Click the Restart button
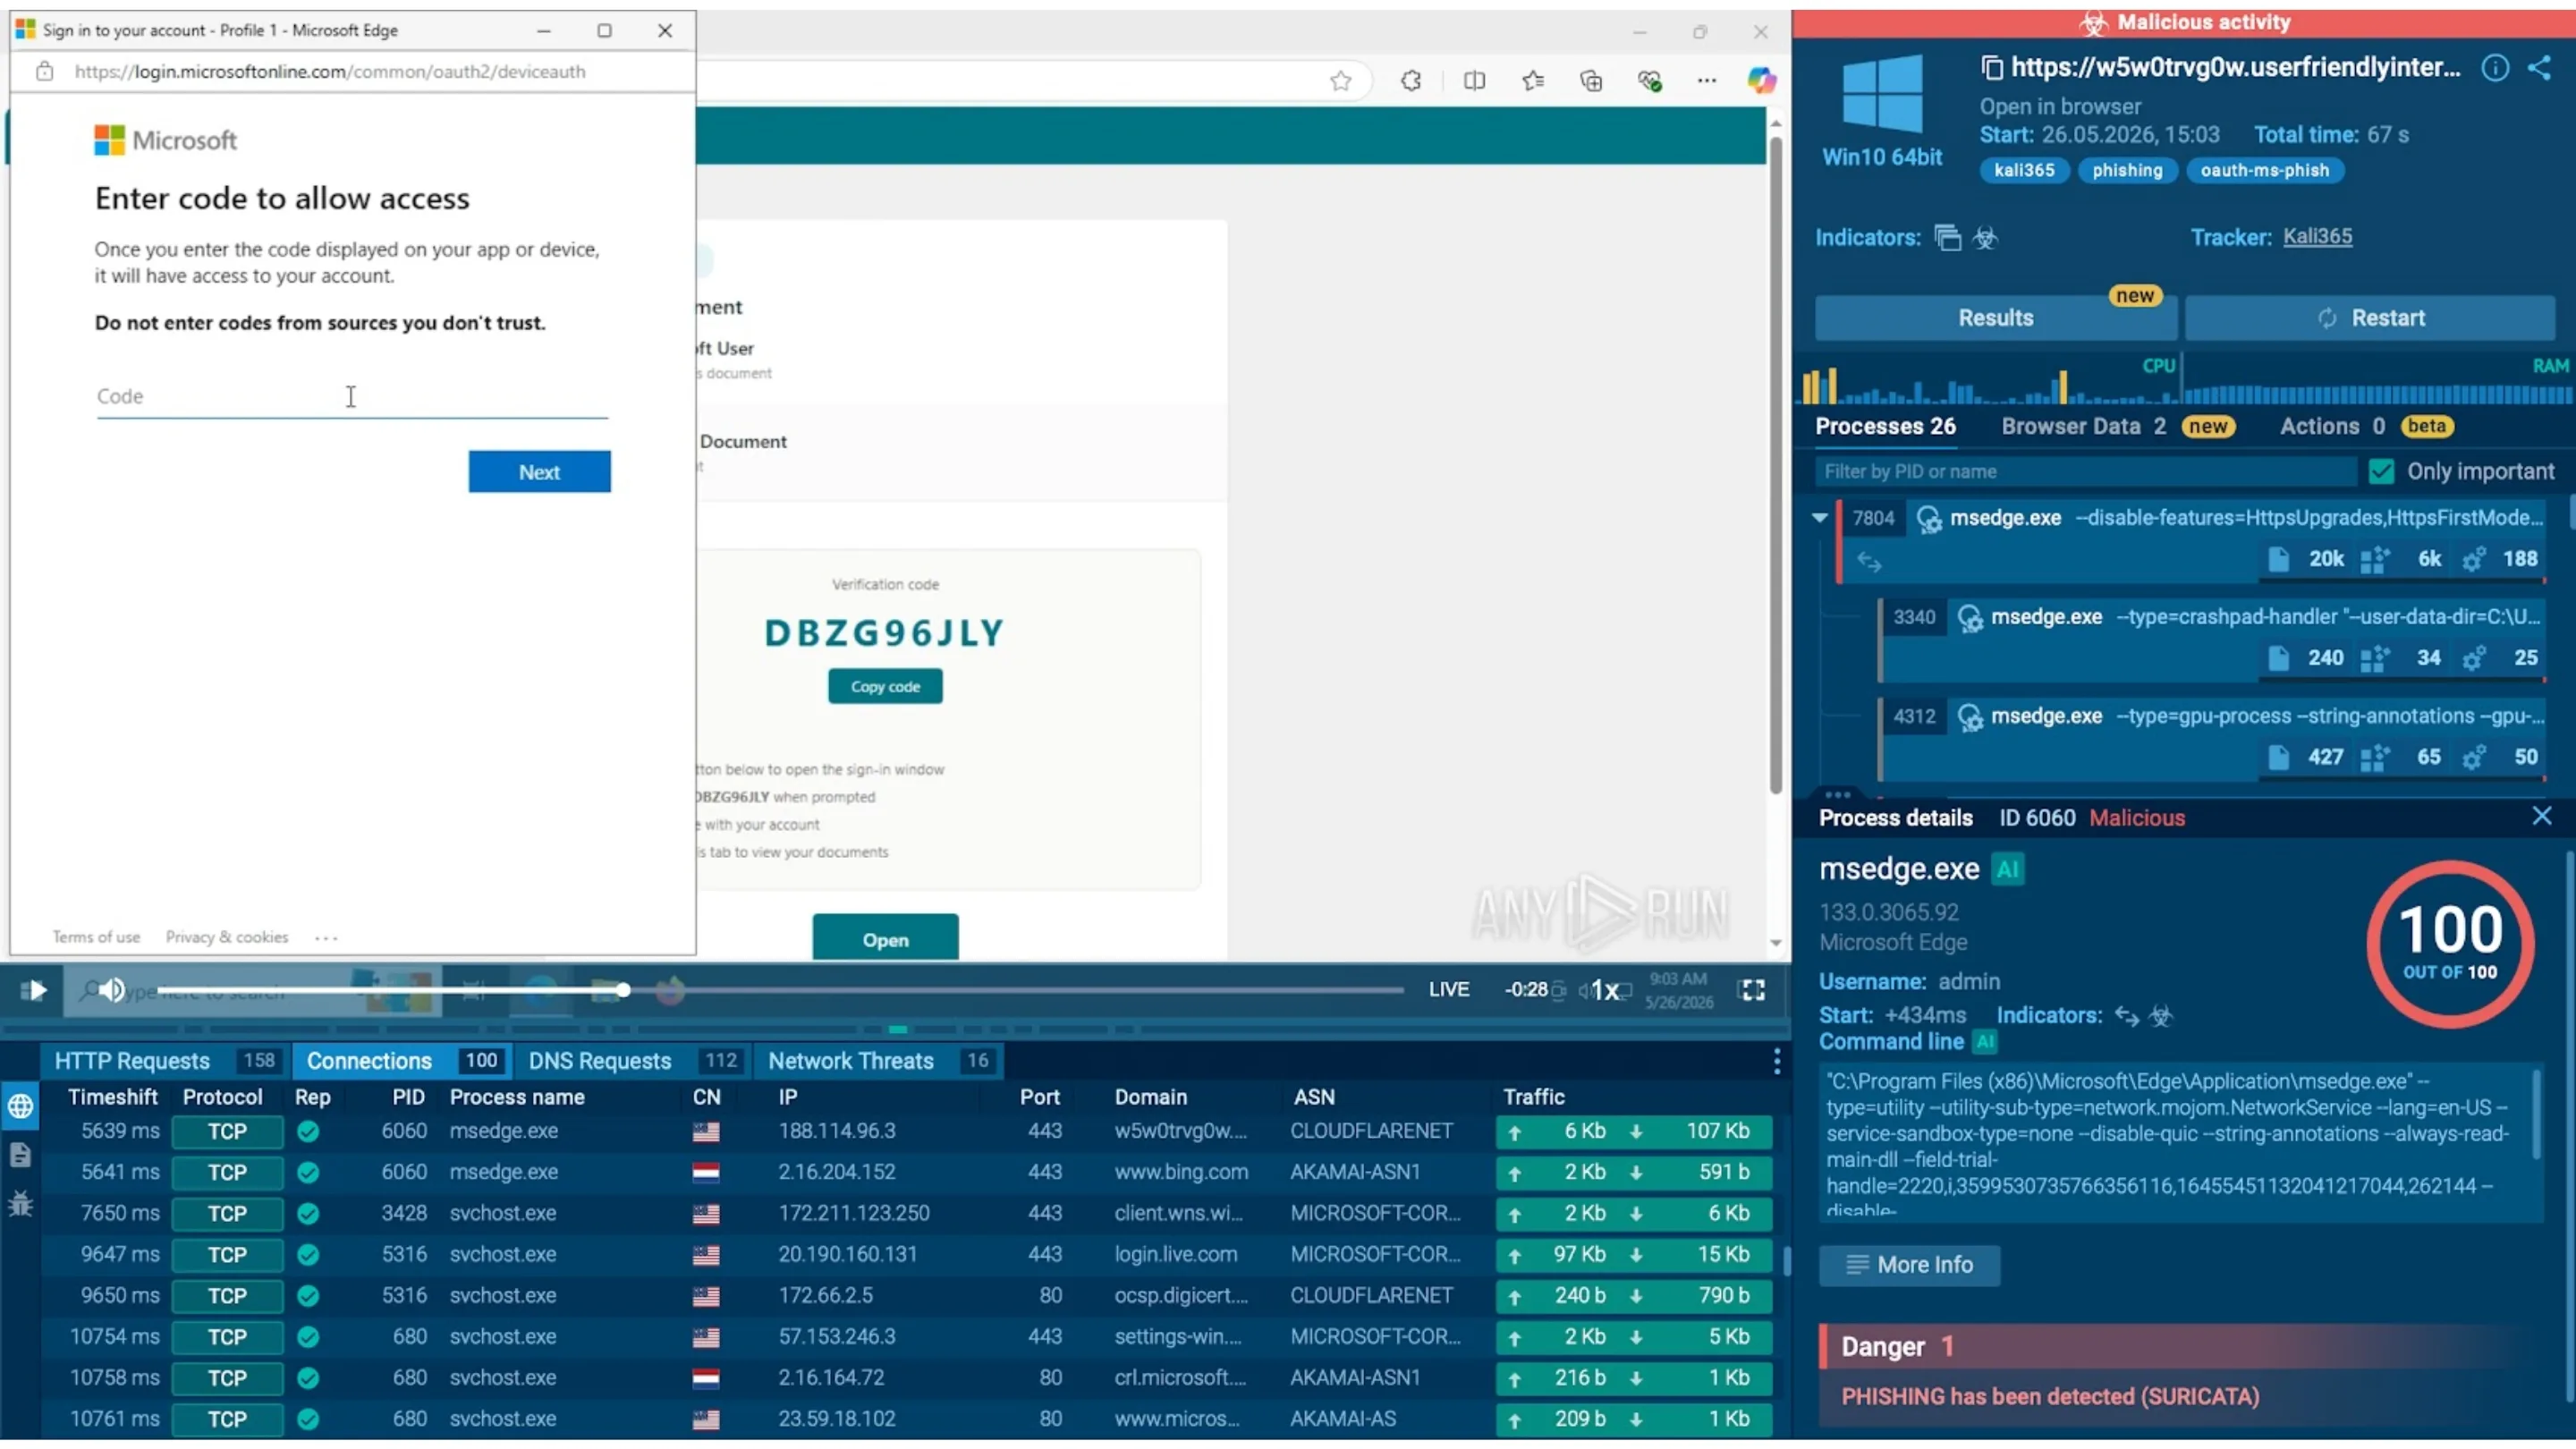Image resolution: width=2576 pixels, height=1449 pixels. [x=2370, y=318]
